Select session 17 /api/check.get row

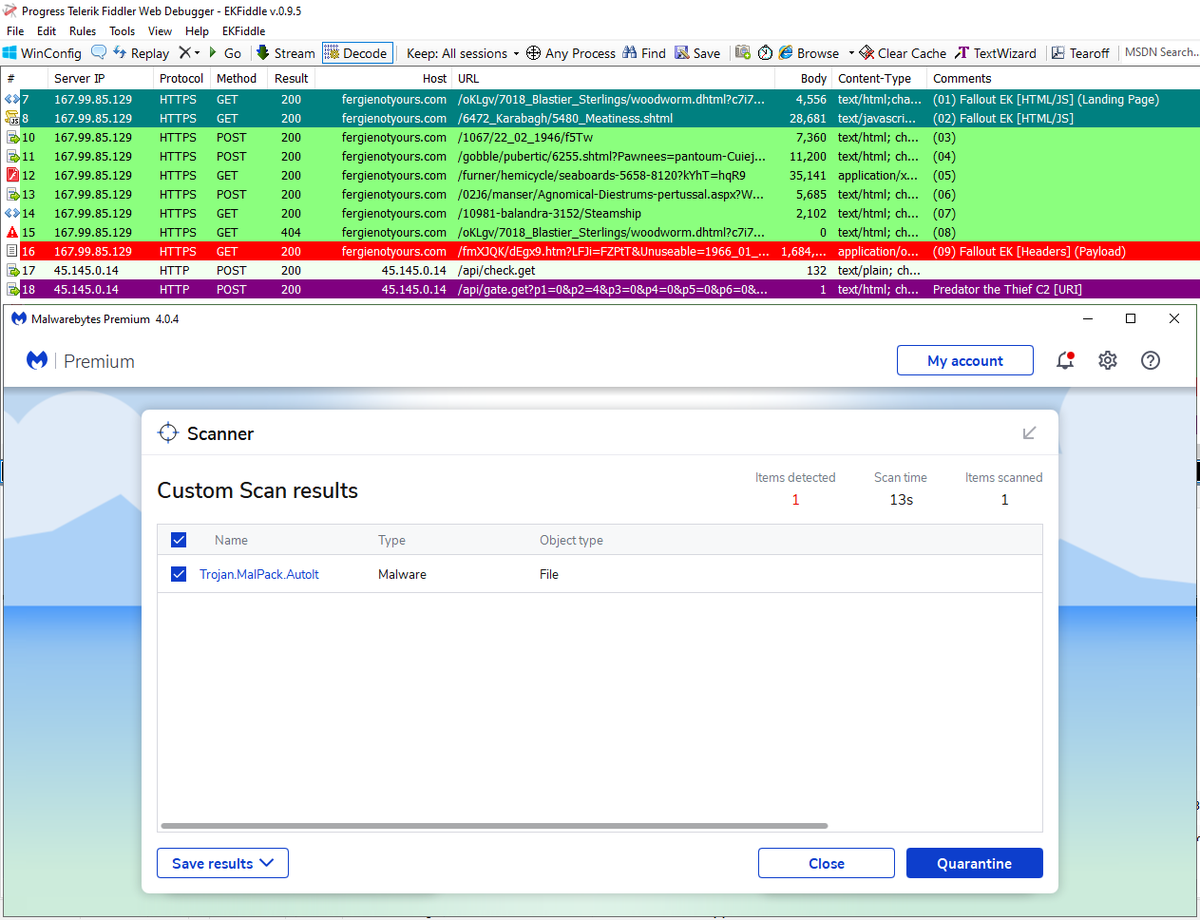(600, 270)
